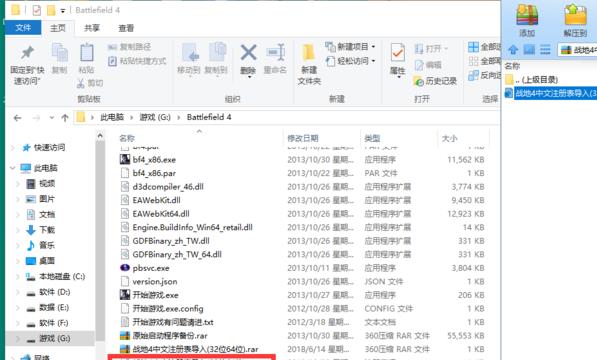Switch to Share (共享) tab
597x360 pixels.
click(x=92, y=28)
